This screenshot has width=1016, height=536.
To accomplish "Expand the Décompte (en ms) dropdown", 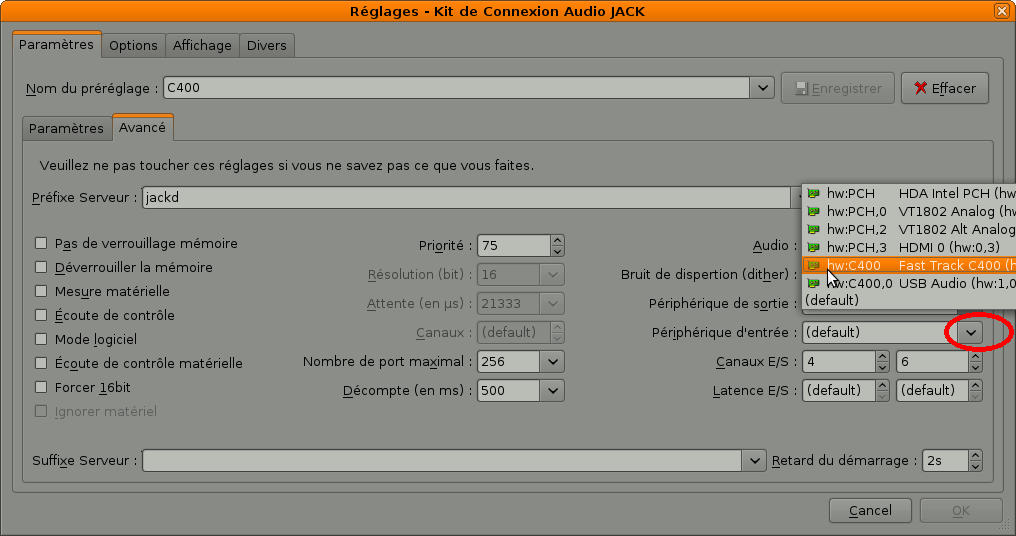I will pyautogui.click(x=553, y=391).
